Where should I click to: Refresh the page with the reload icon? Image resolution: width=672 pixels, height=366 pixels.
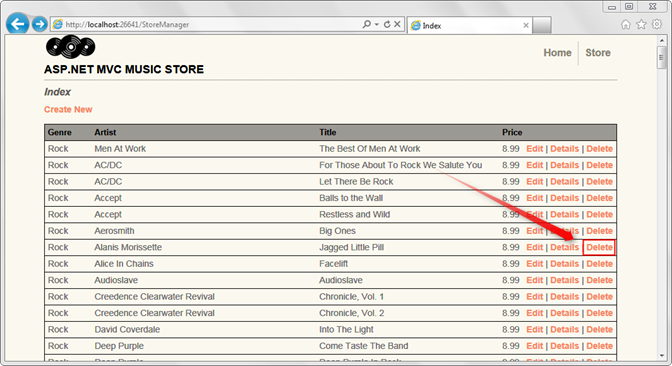click(387, 24)
